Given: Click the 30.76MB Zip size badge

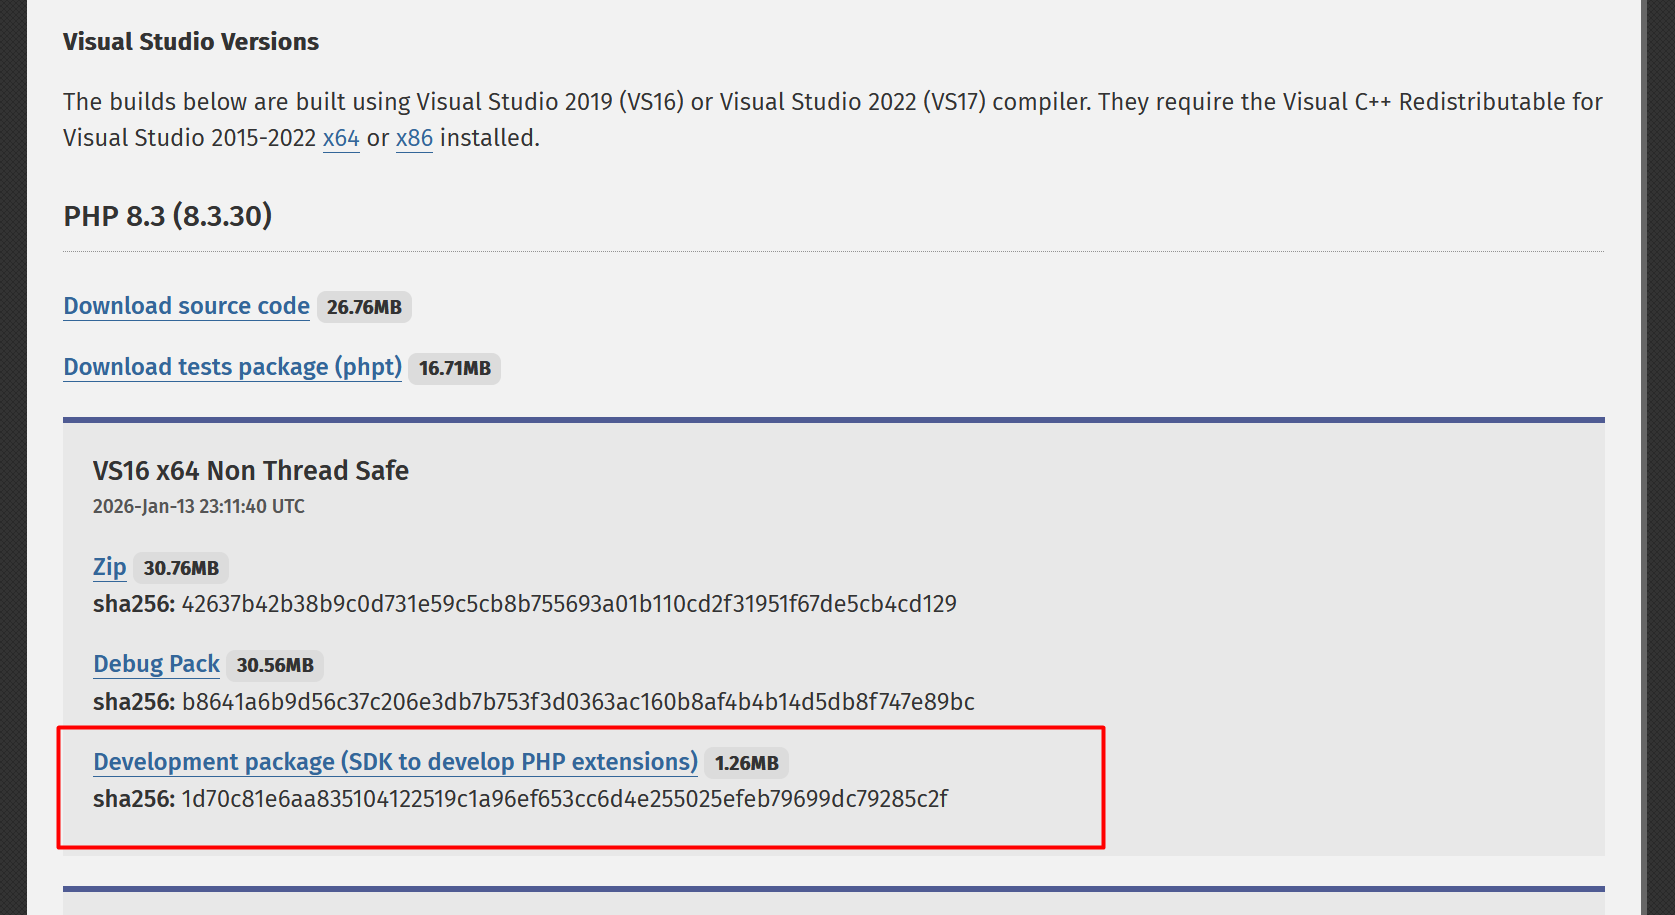Looking at the screenshot, I should pos(181,568).
